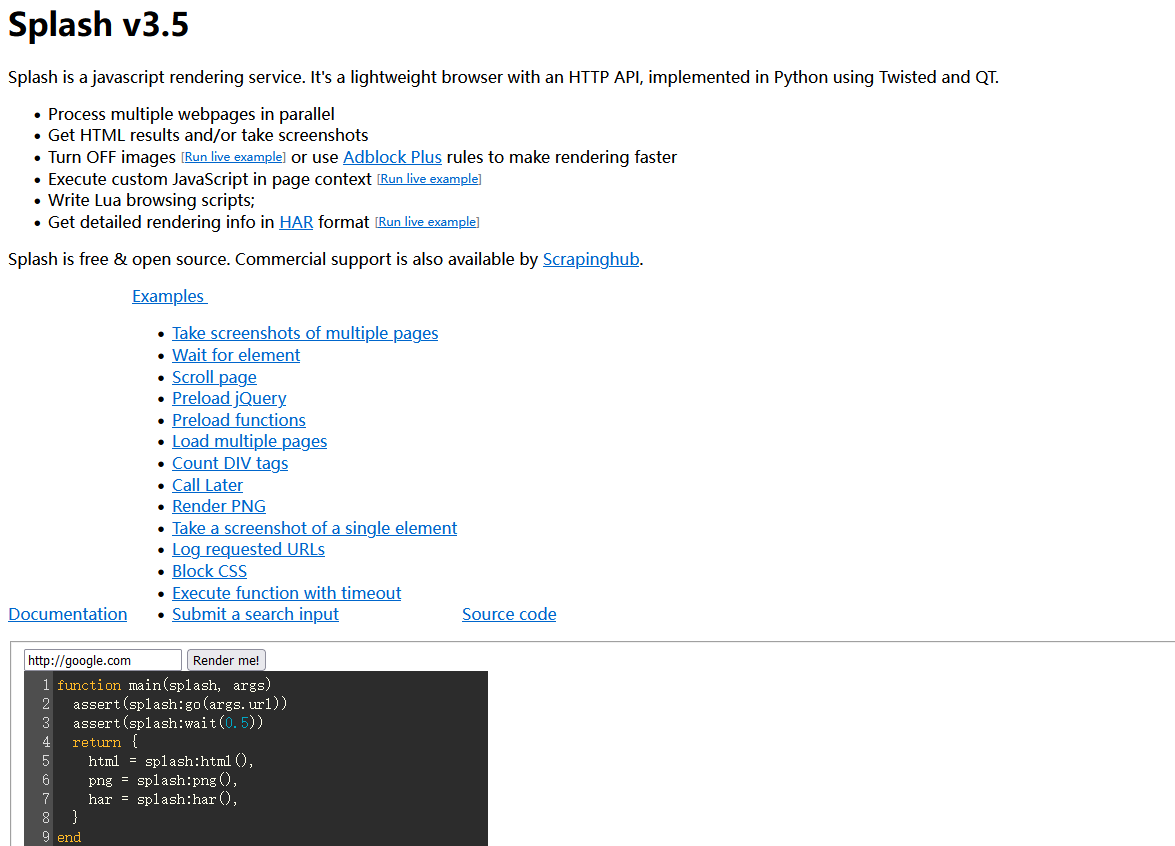
Task: Follow the HAR format link
Action: click(296, 222)
